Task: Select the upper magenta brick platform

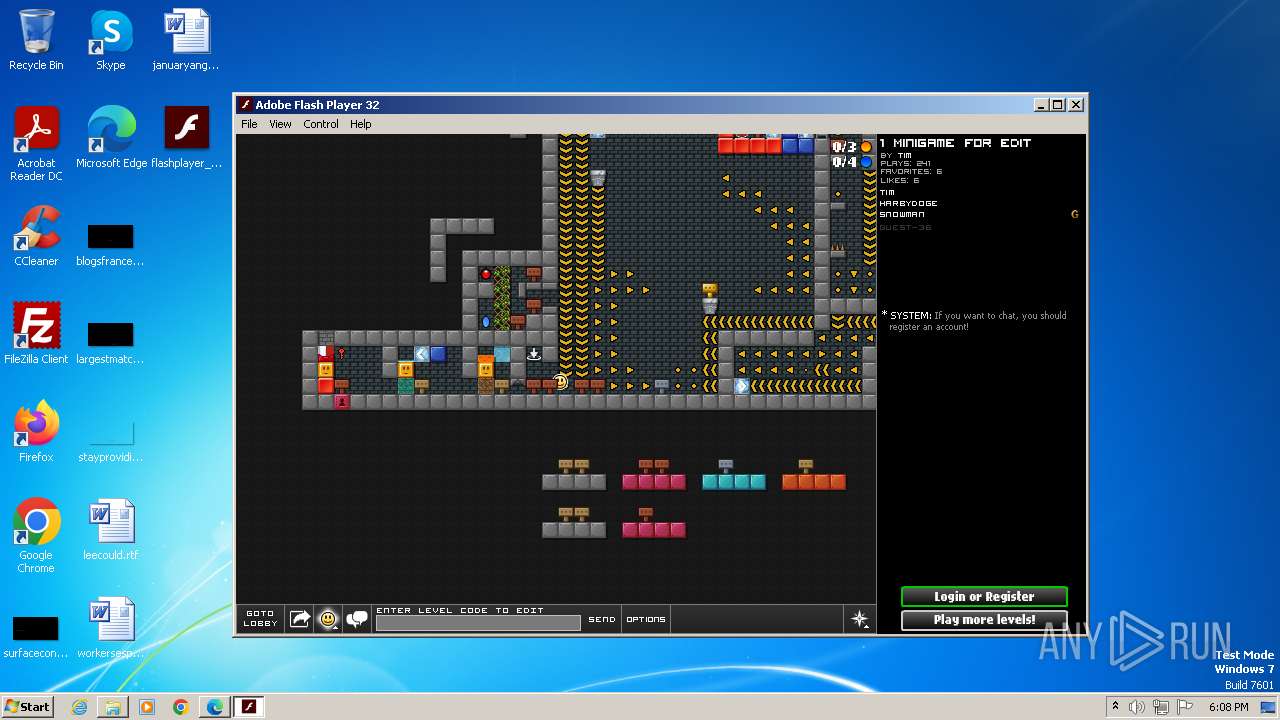Action: coord(654,482)
